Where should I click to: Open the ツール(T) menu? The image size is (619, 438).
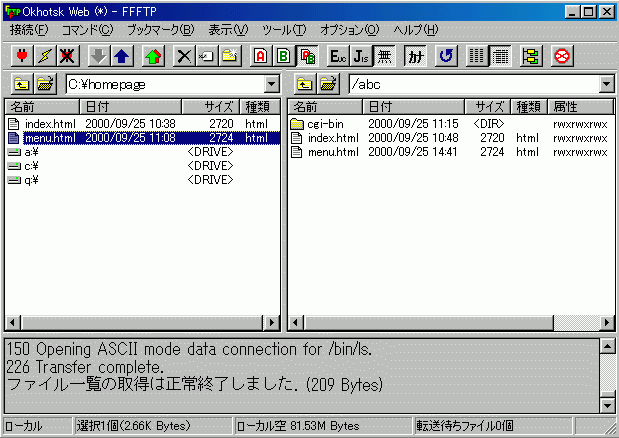click(284, 30)
